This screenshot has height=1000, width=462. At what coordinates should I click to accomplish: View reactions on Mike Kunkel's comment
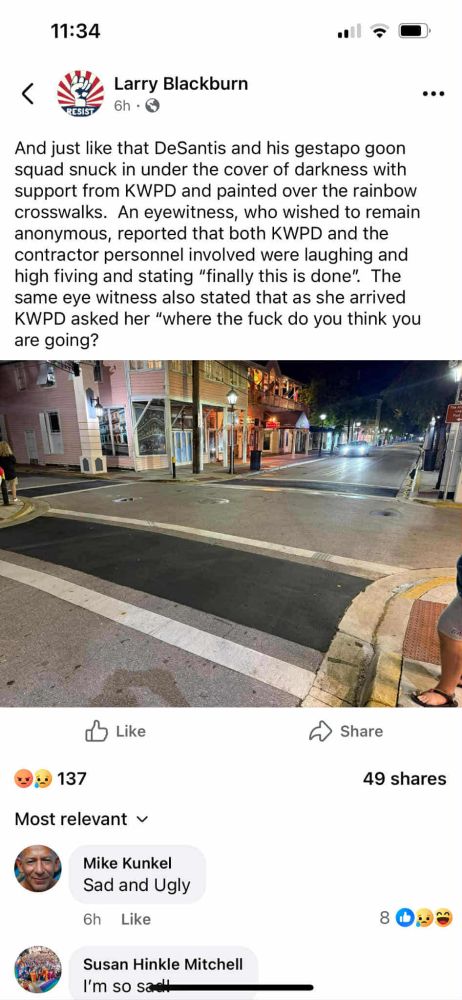(416, 918)
